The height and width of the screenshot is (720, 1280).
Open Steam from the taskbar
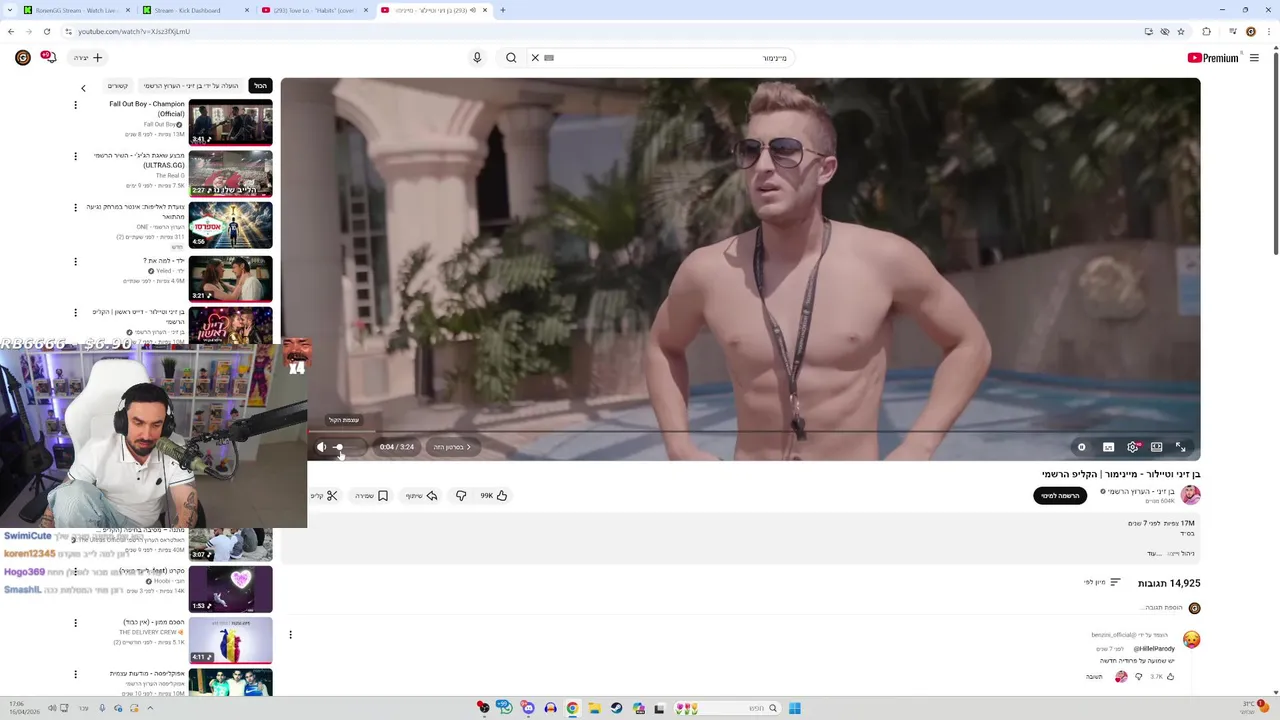click(616, 708)
